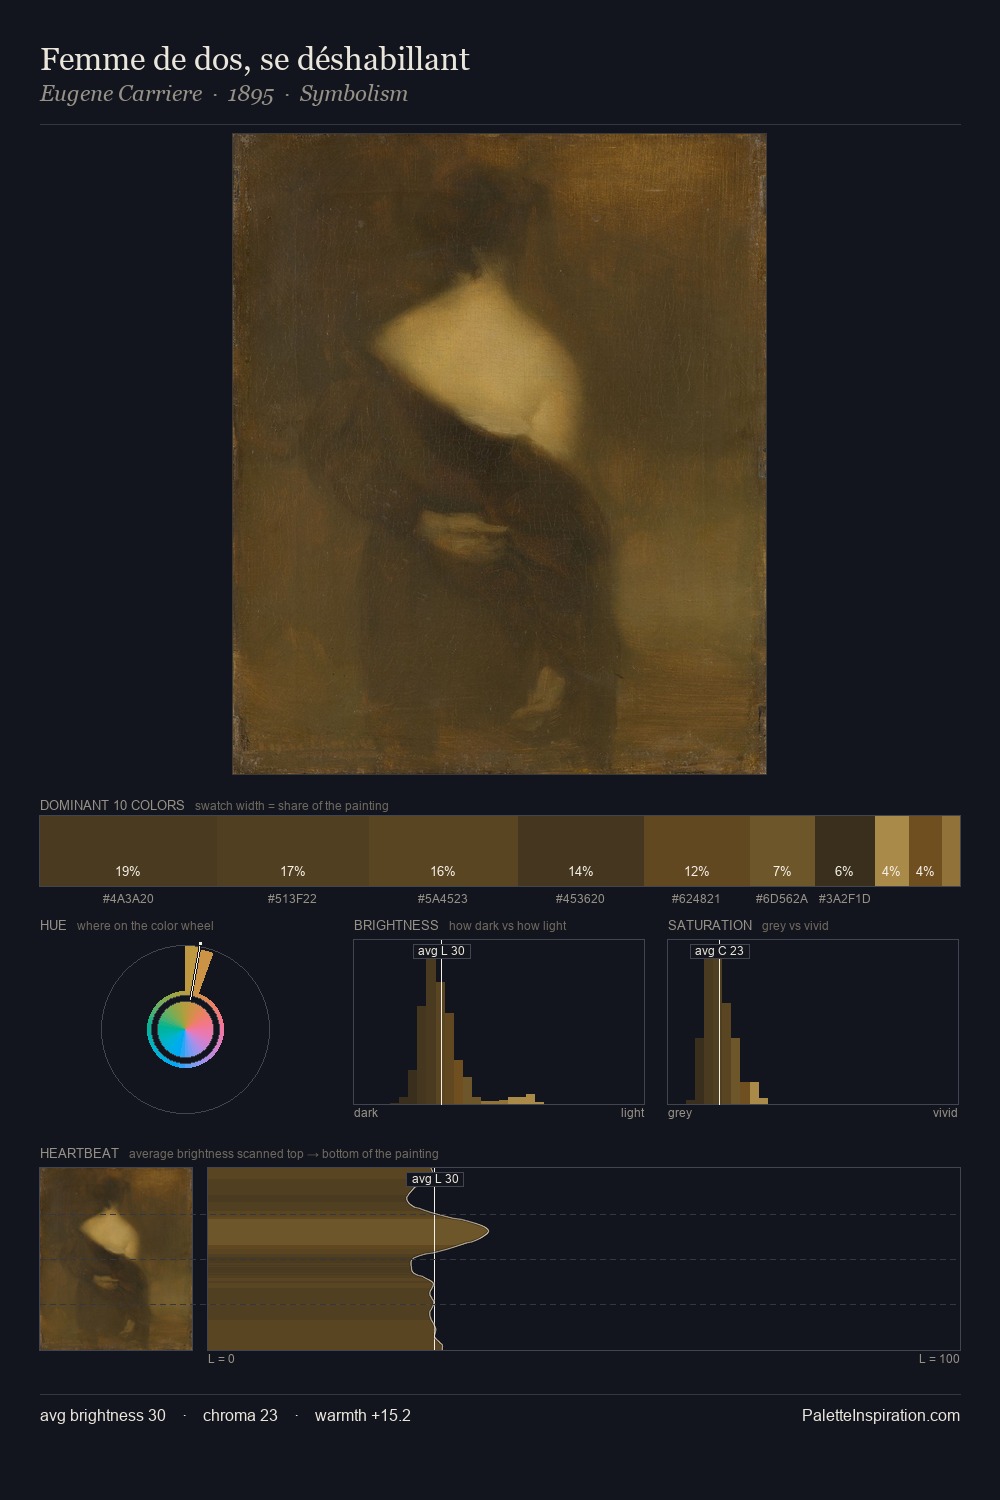Click the 'L = 0' axis label

point(221,1359)
